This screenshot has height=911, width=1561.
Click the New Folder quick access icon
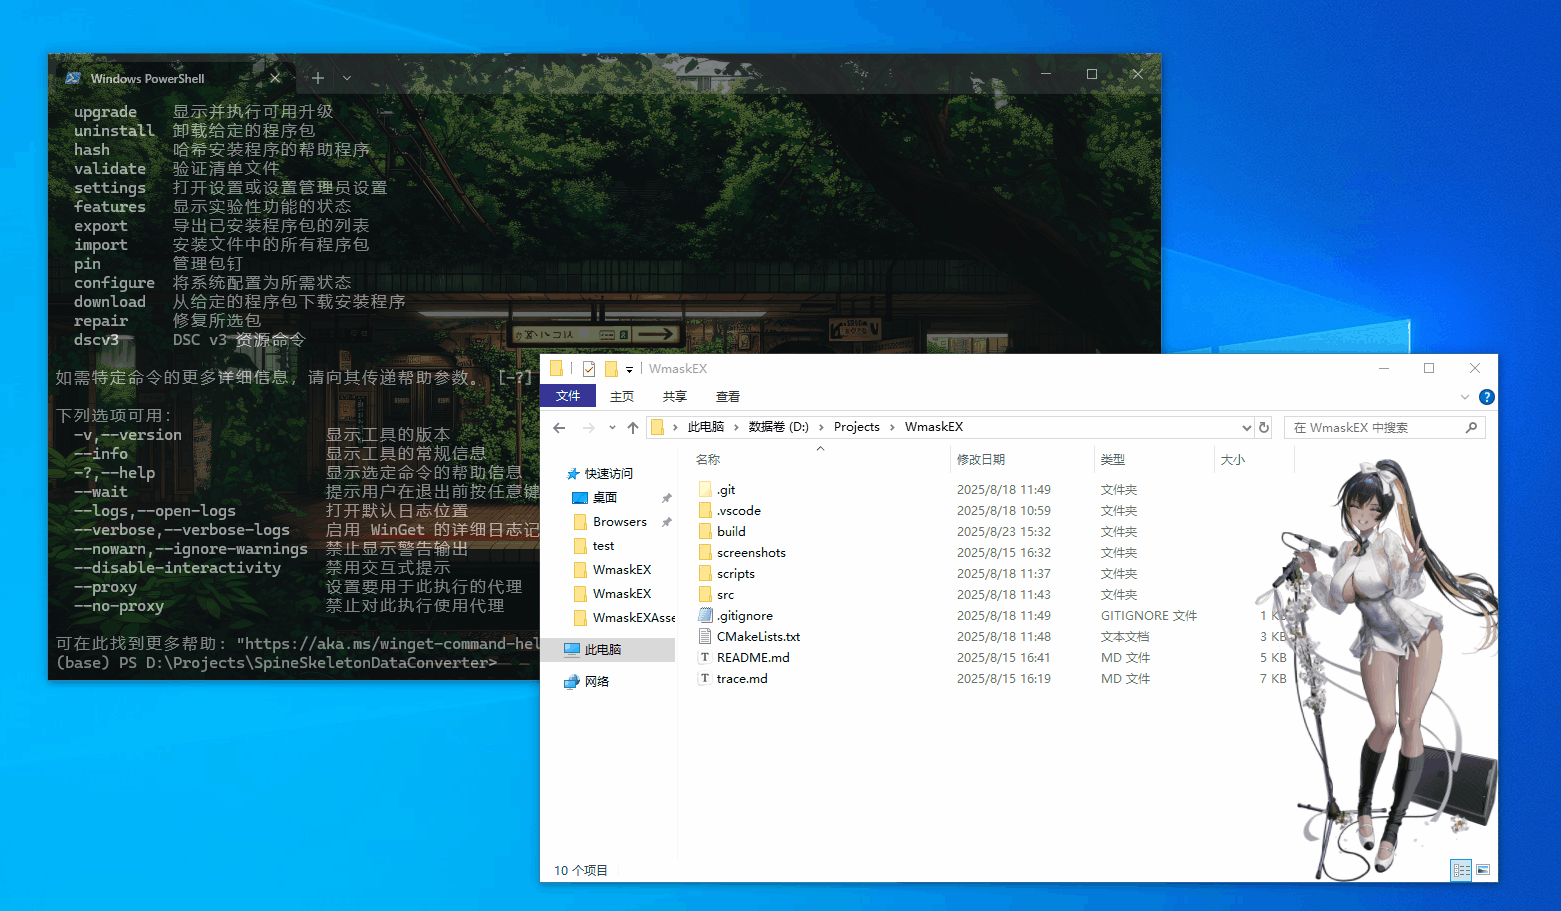[611, 369]
